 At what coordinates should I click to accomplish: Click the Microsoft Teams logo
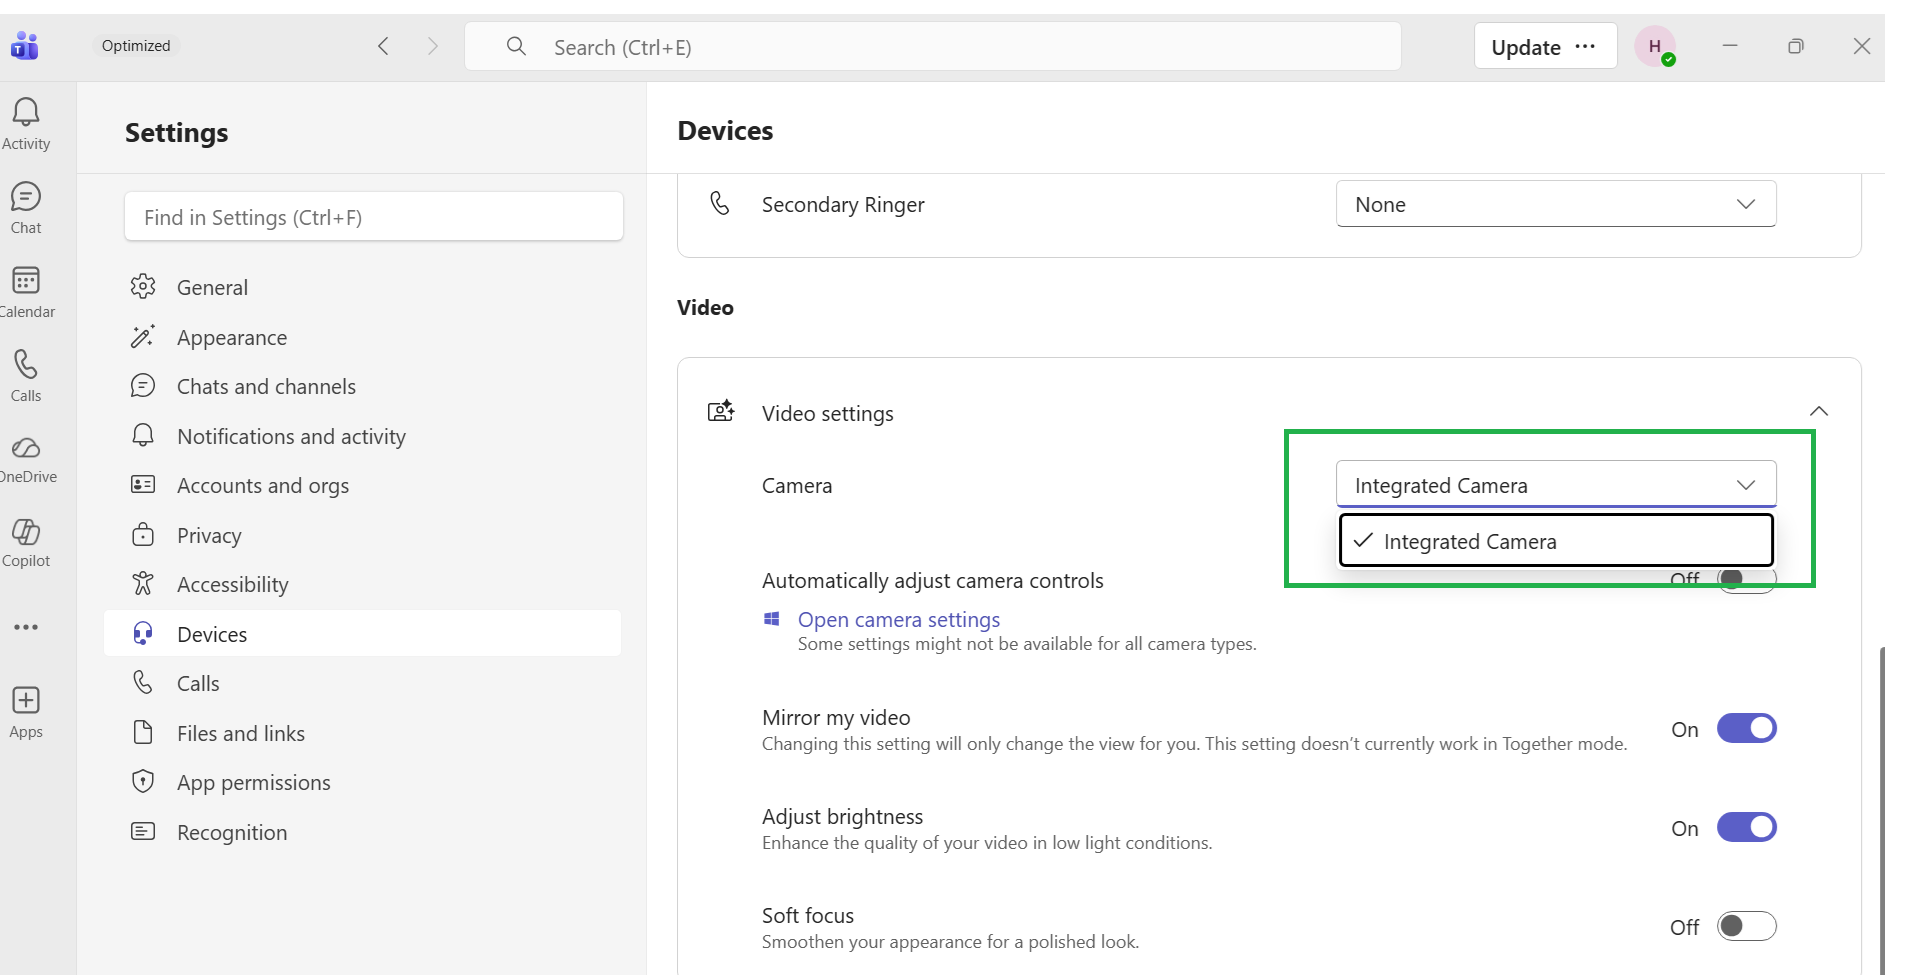tap(25, 46)
